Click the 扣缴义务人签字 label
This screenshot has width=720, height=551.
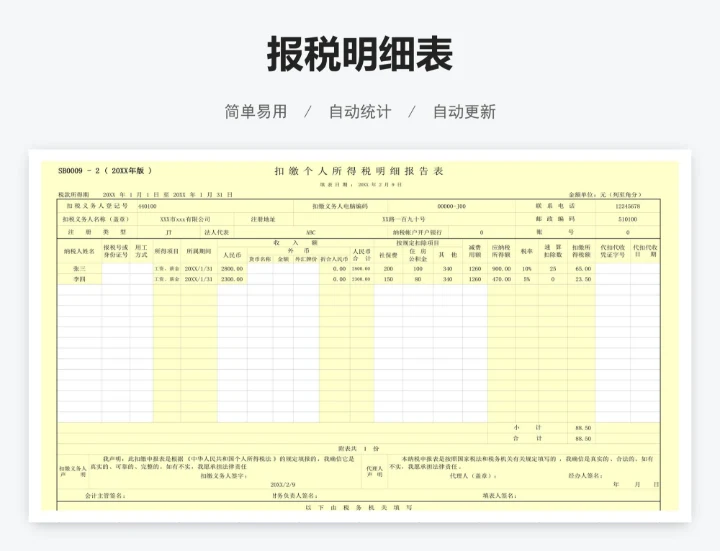click(x=224, y=476)
